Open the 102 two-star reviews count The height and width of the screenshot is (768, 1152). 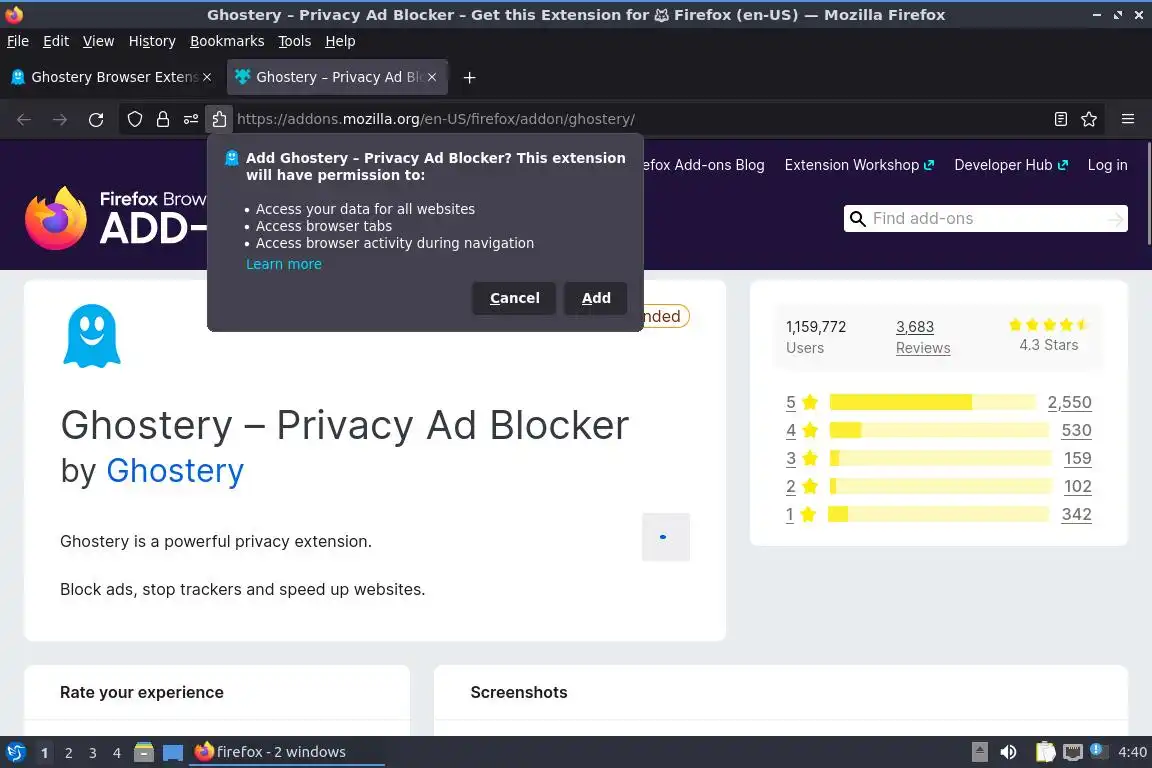coord(1078,487)
